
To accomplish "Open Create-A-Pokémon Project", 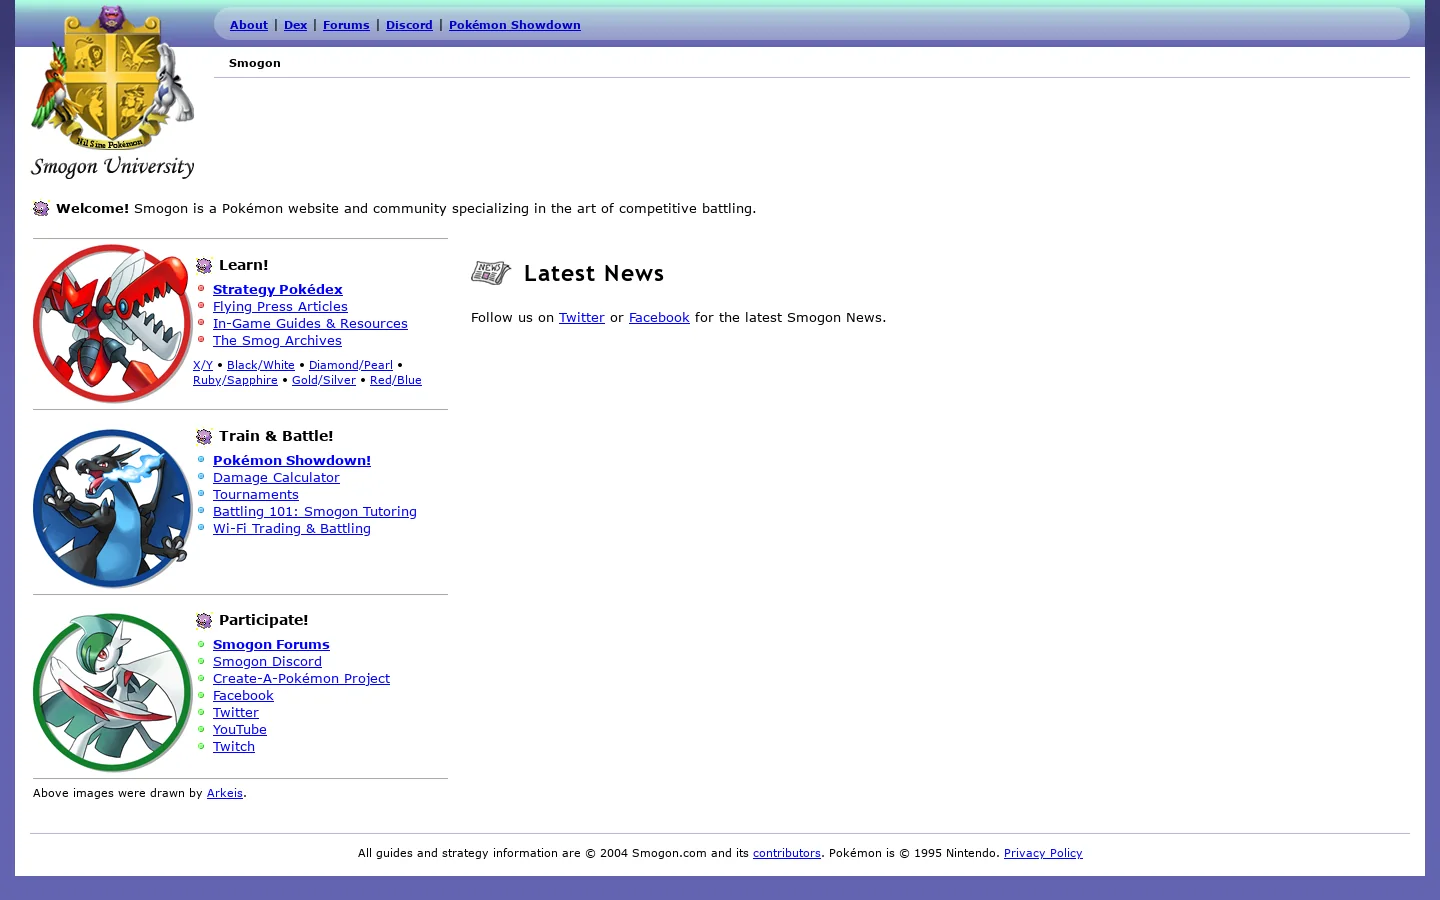I will [301, 678].
